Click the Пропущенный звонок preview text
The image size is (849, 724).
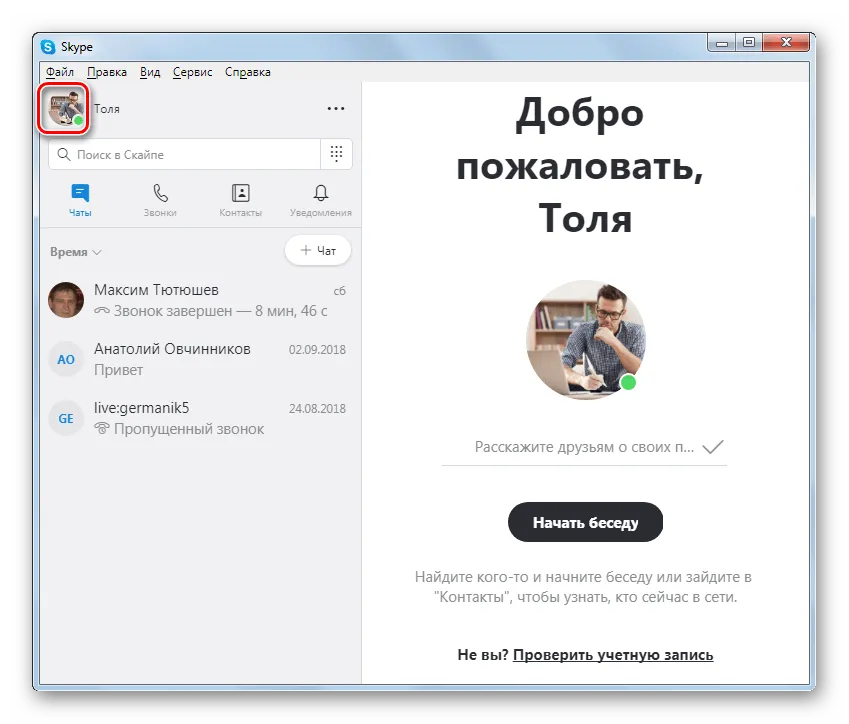point(189,429)
